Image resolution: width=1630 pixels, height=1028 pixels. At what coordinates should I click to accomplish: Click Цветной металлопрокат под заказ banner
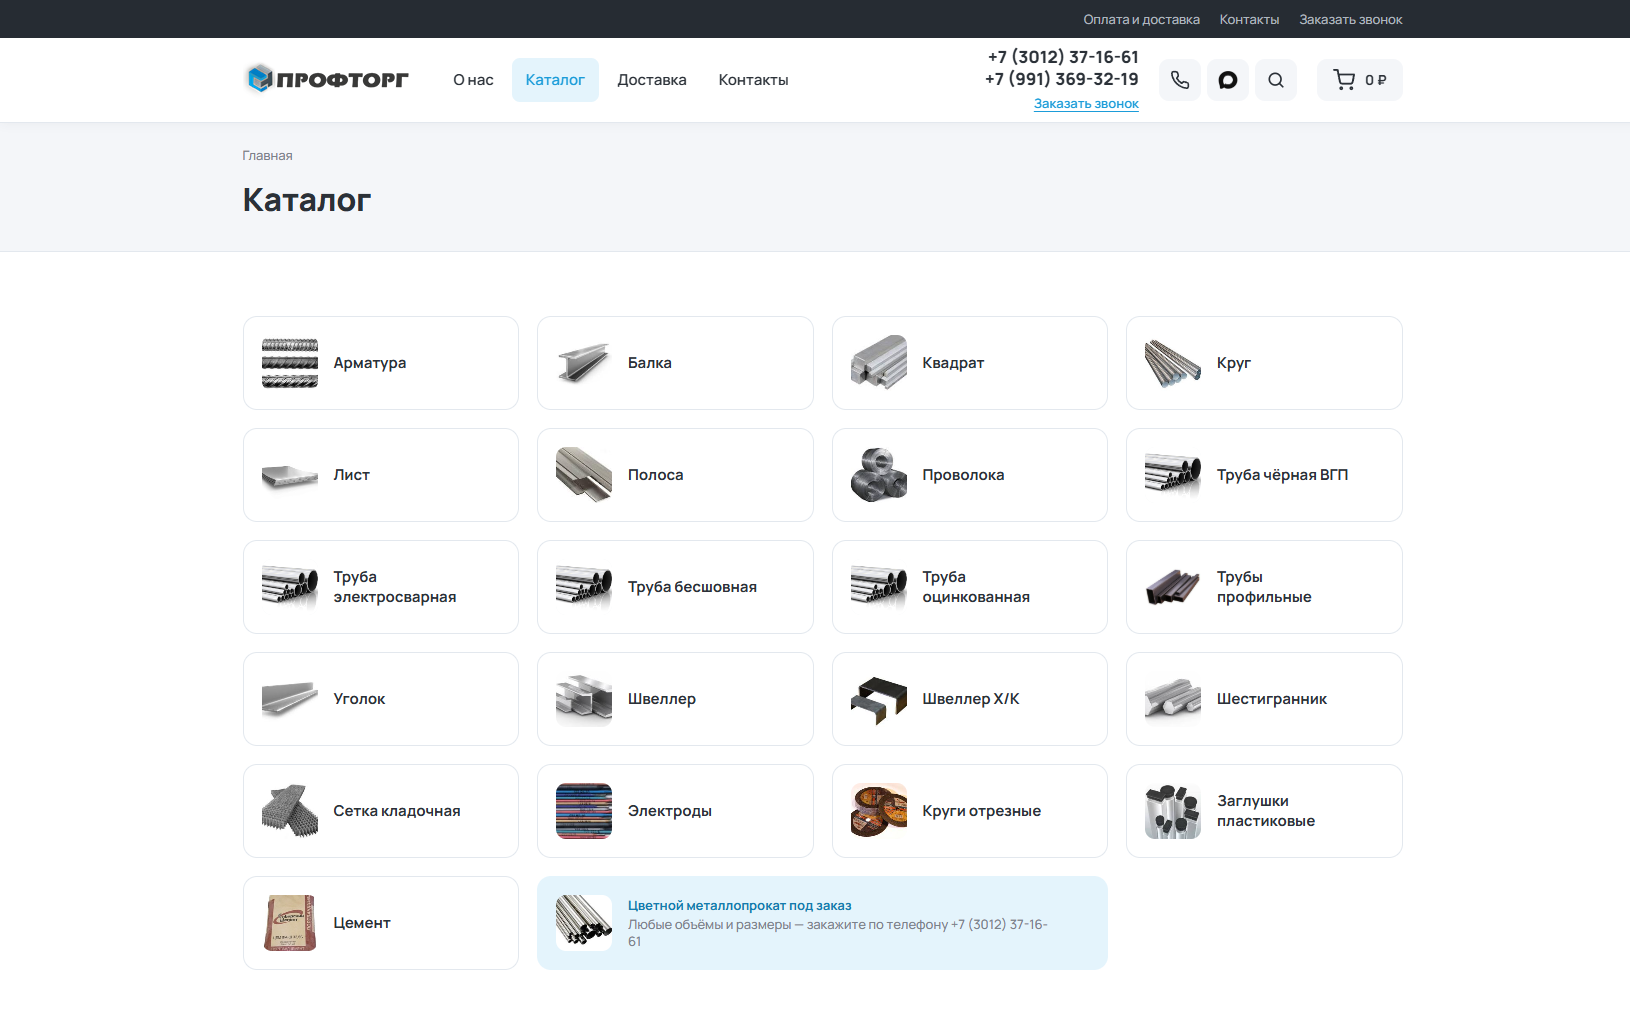coord(822,923)
